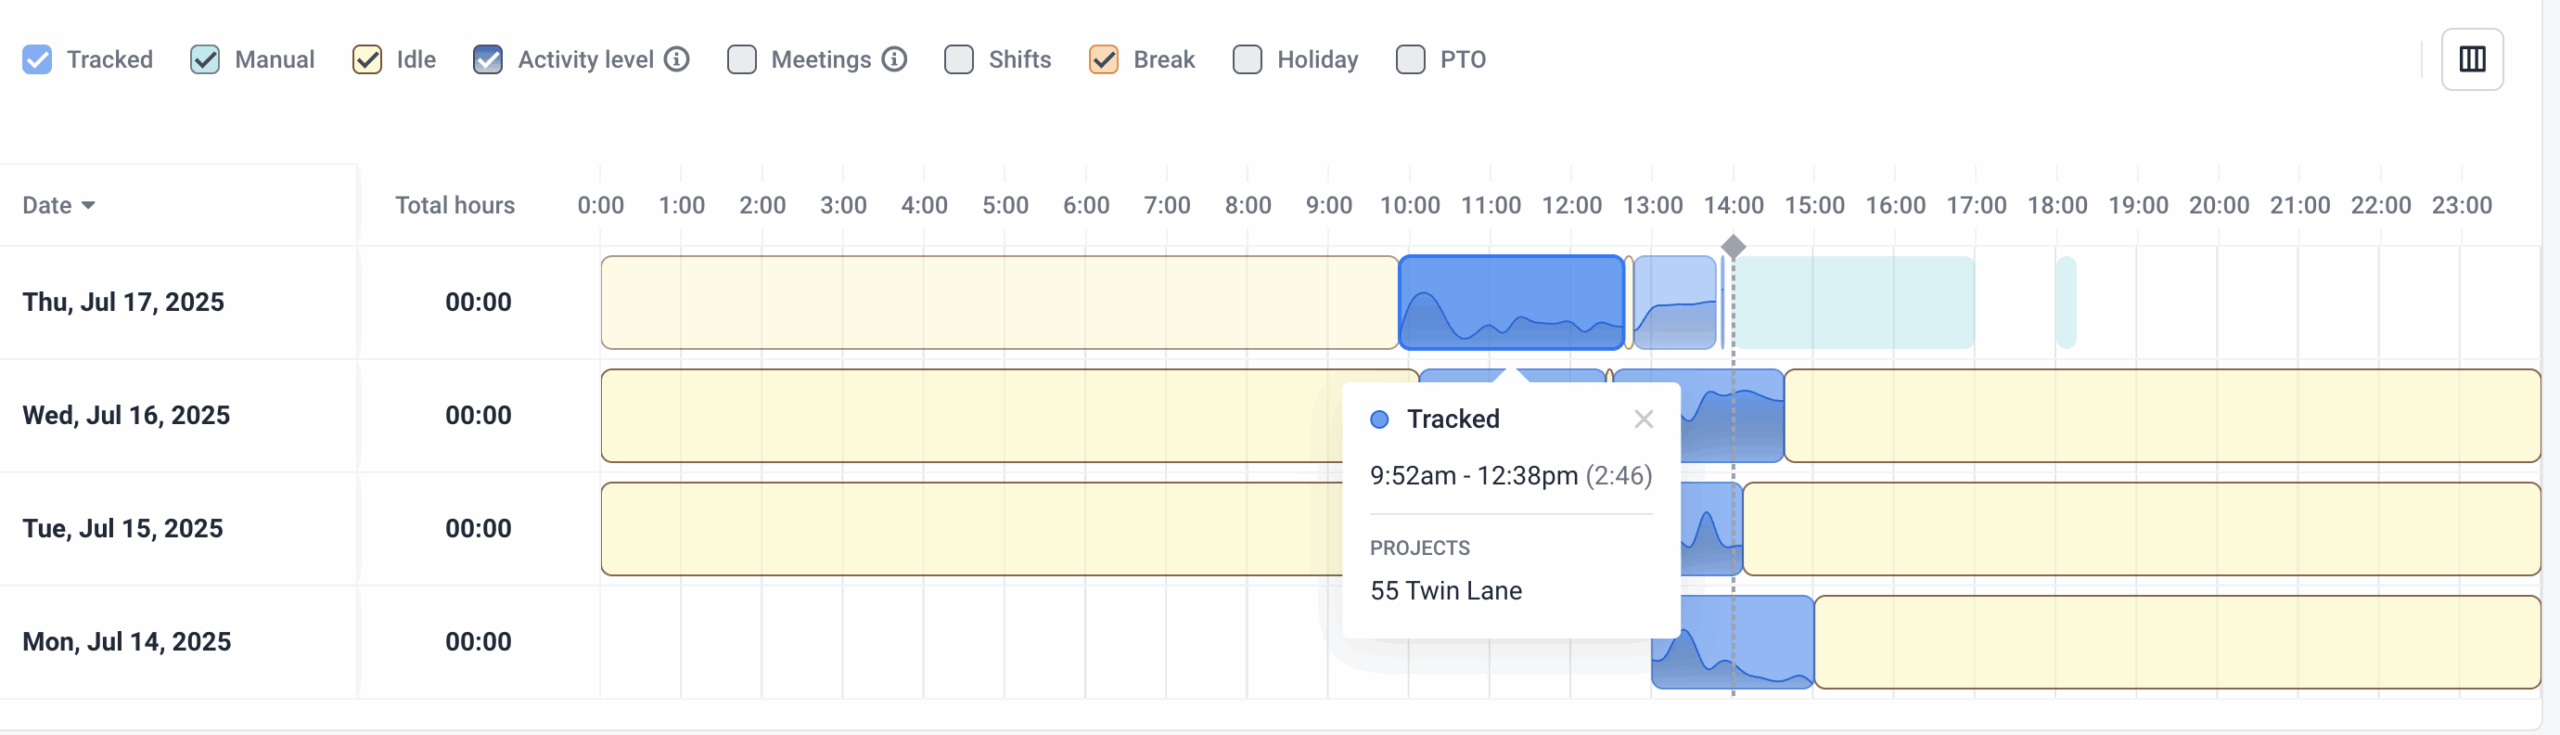
Task: Open the column layout settings icon
Action: [2472, 60]
